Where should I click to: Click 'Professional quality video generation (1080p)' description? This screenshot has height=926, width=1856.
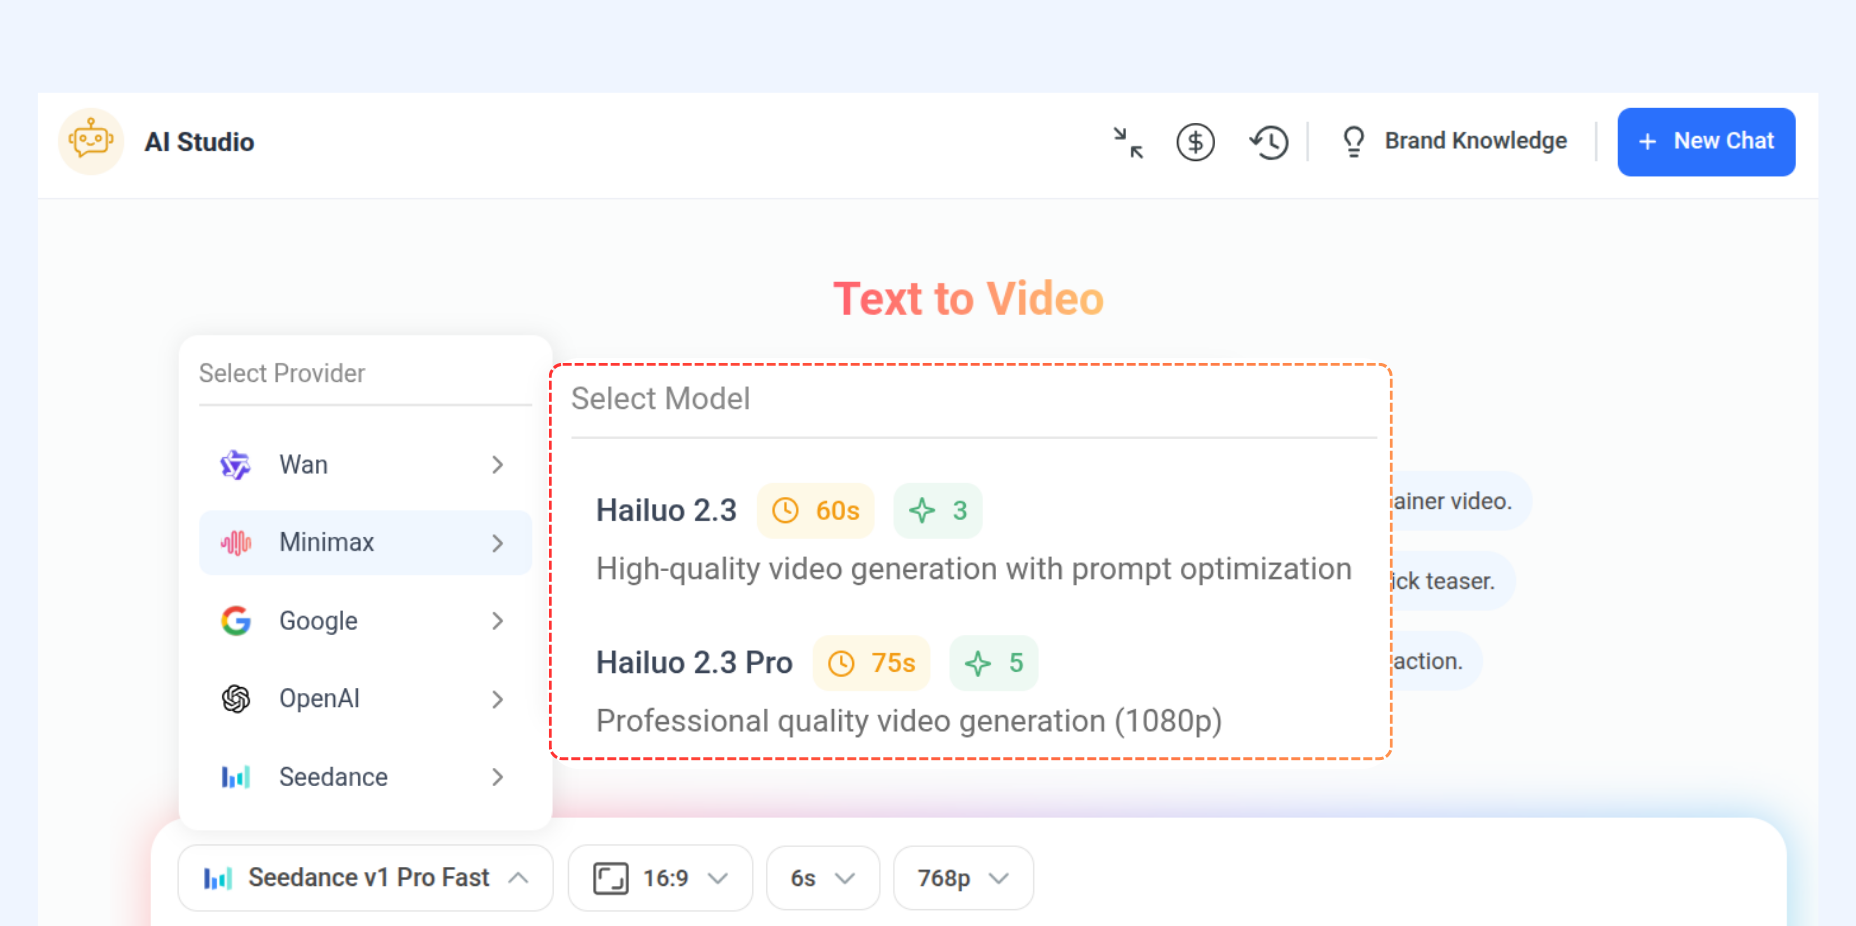909,721
